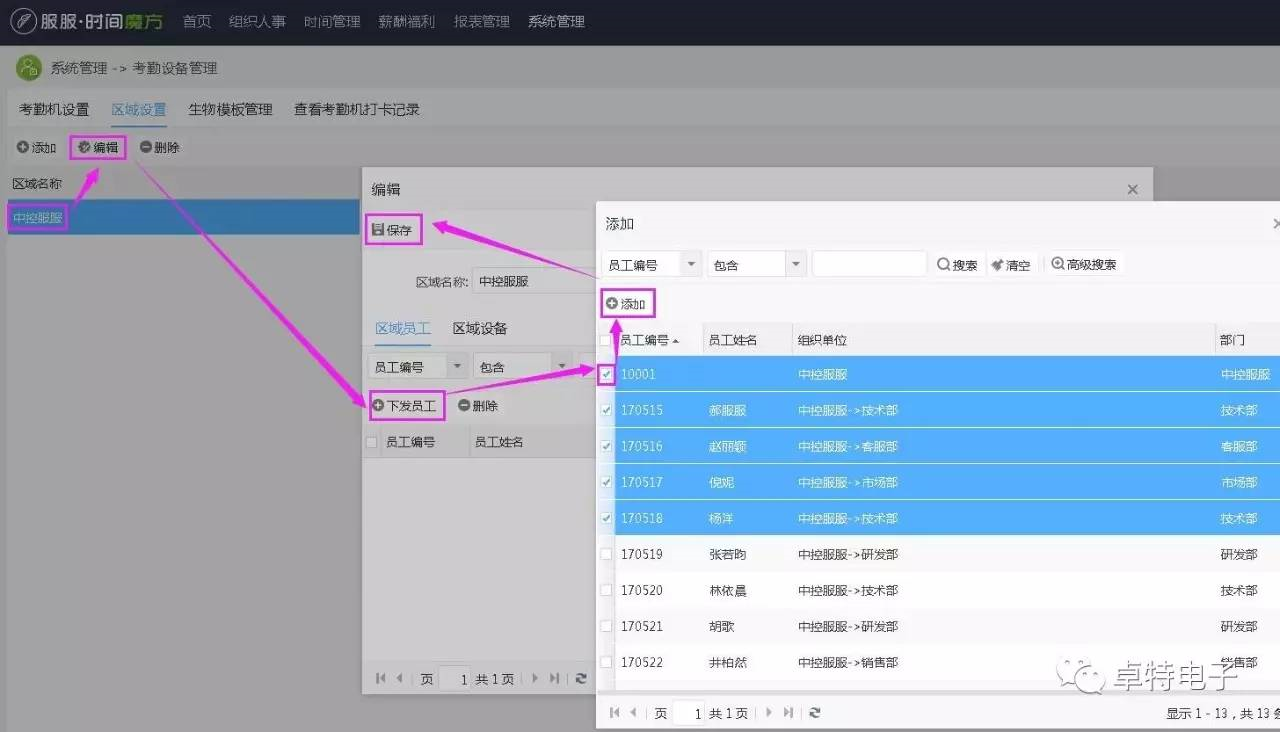The width and height of the screenshot is (1280, 732).
Task: Click the 编辑 icon in area toolbar
Action: pyautogui.click(x=85, y=148)
